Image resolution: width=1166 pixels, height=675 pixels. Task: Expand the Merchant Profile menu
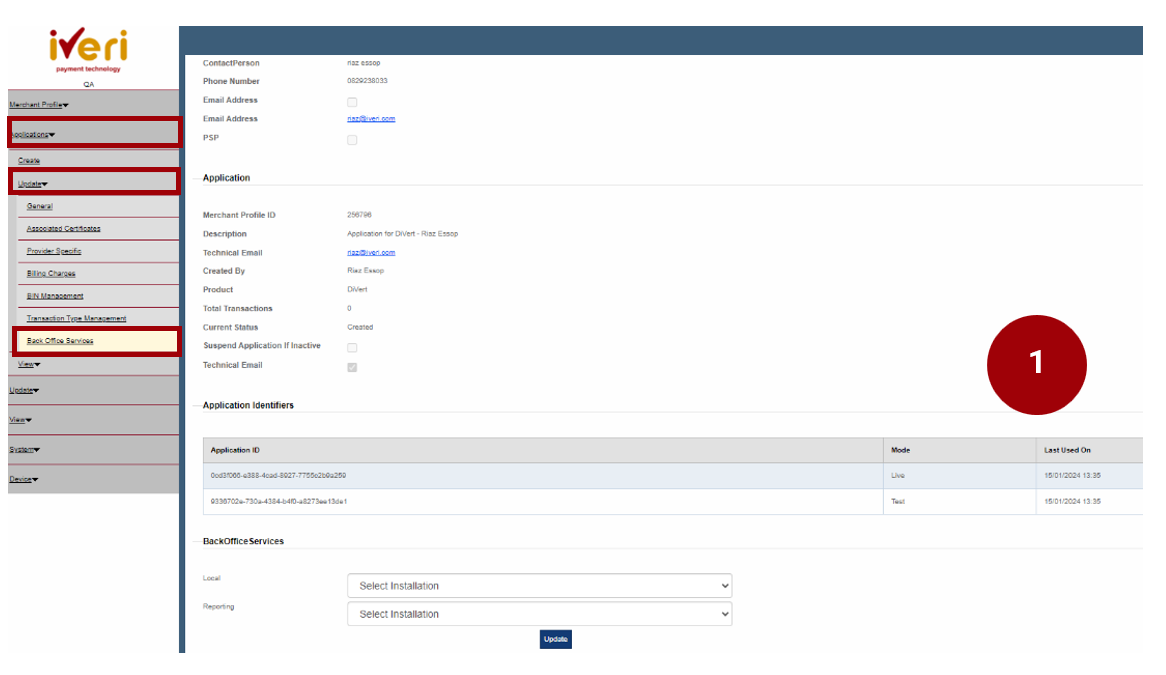(39, 105)
